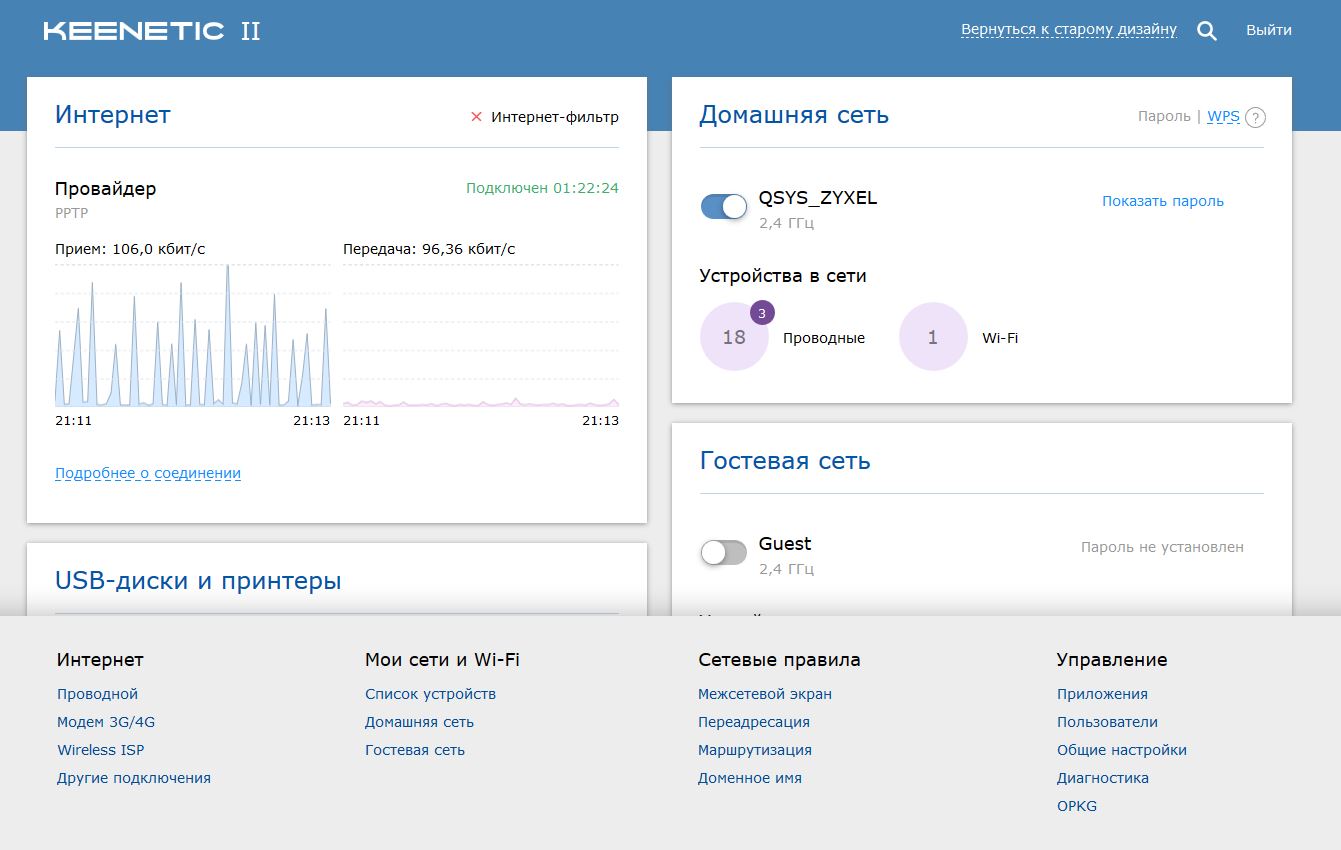Click the Подключен 01:22:24 status

[x=542, y=188]
